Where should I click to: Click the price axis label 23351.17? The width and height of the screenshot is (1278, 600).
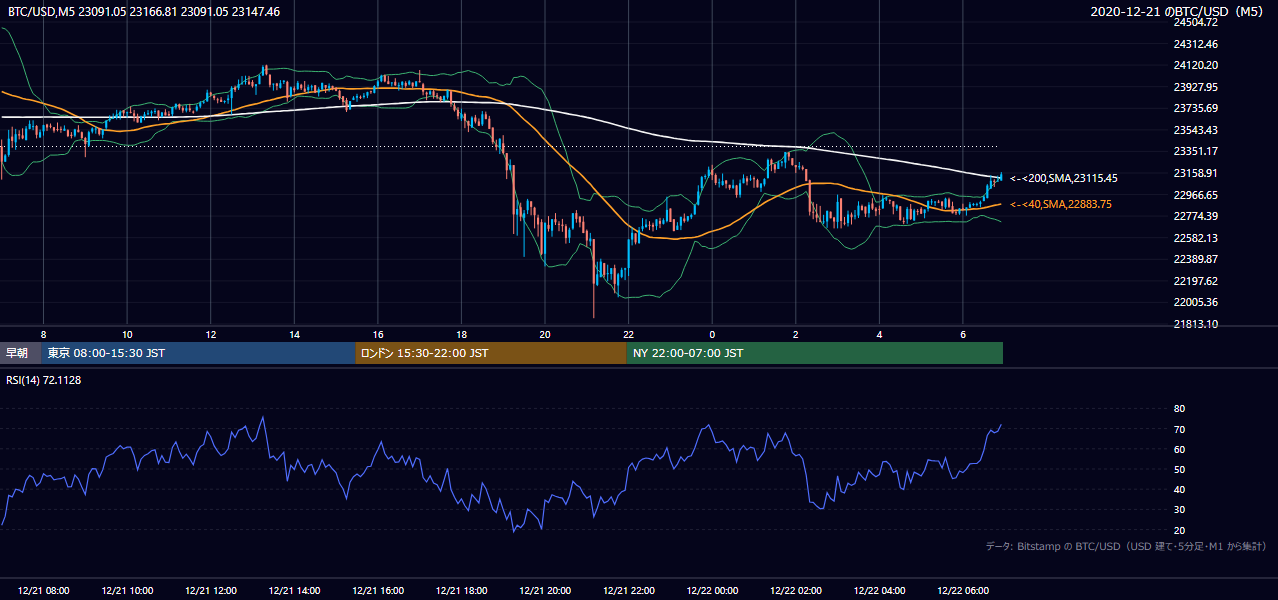click(x=1195, y=151)
